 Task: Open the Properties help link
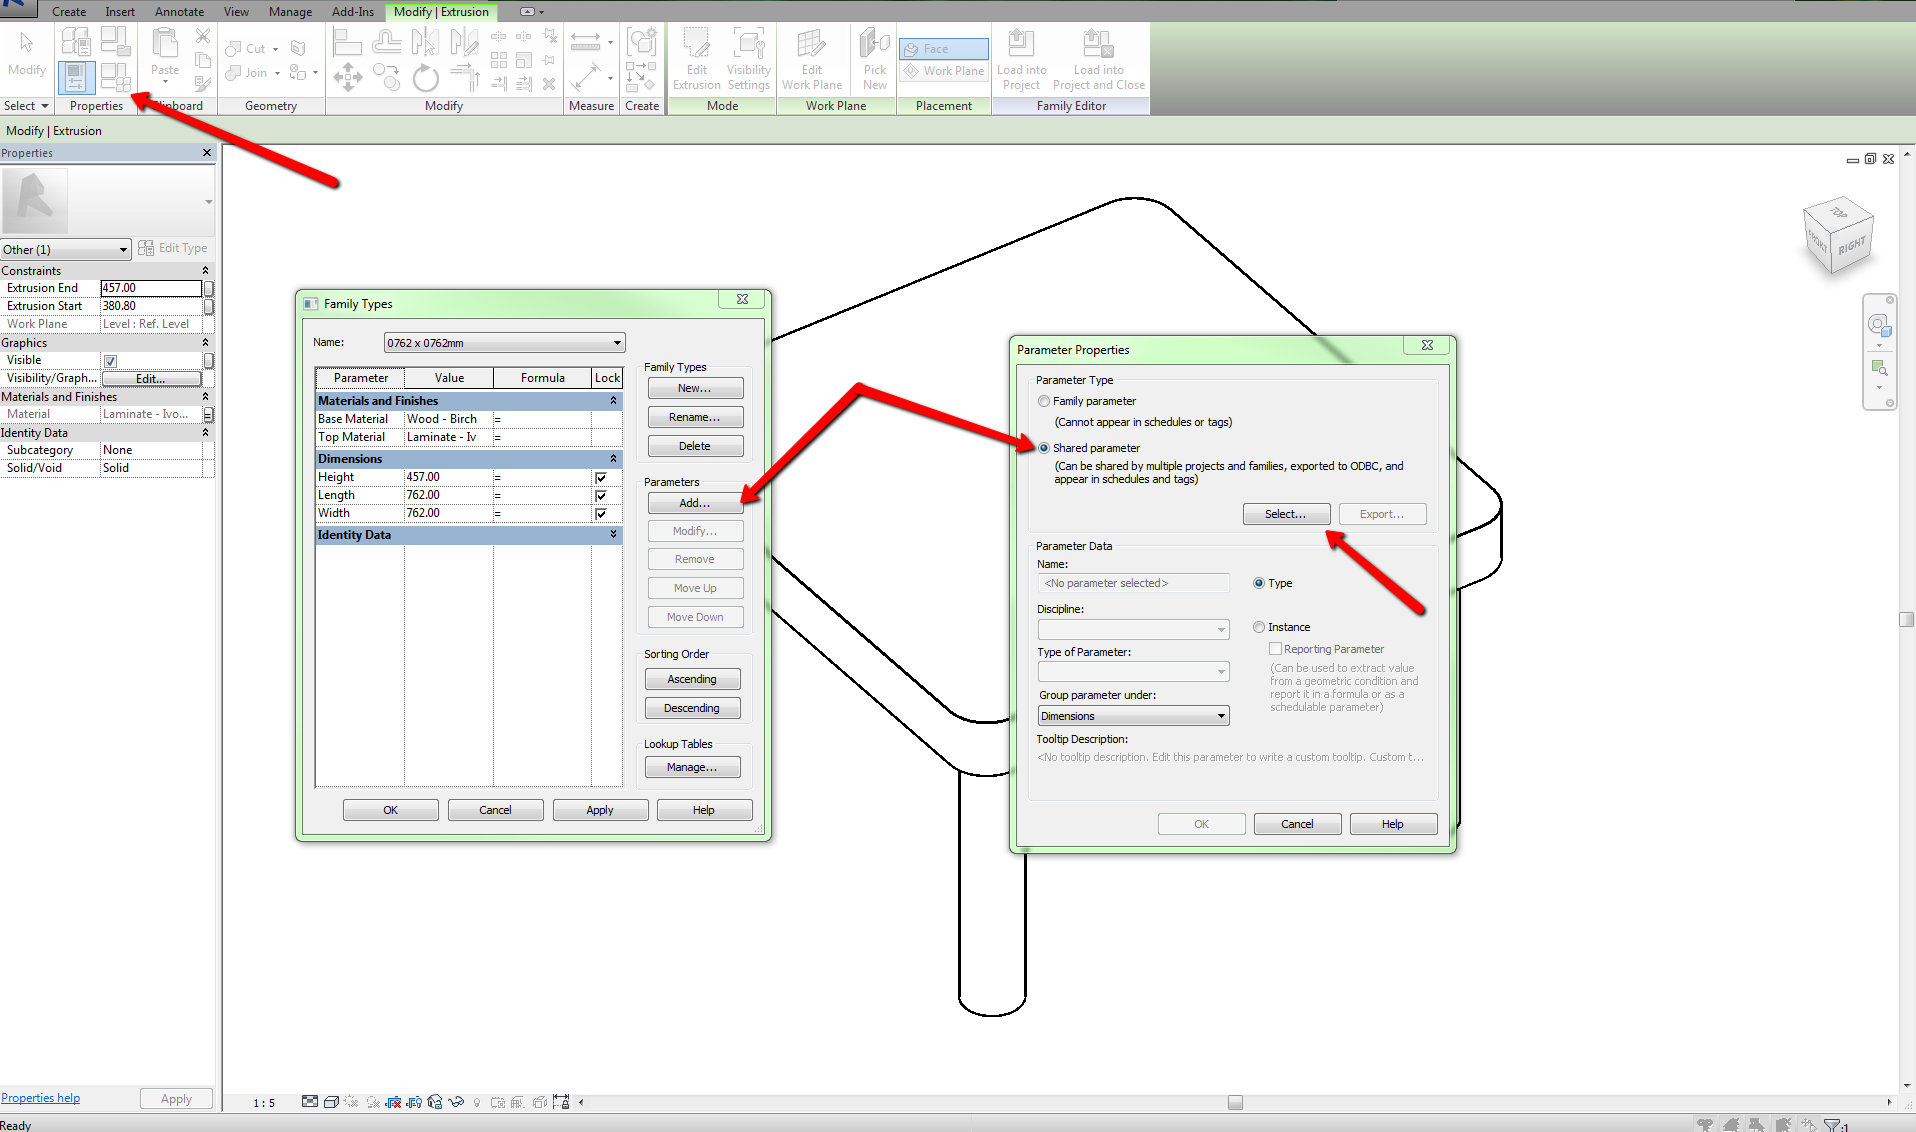tap(41, 1098)
